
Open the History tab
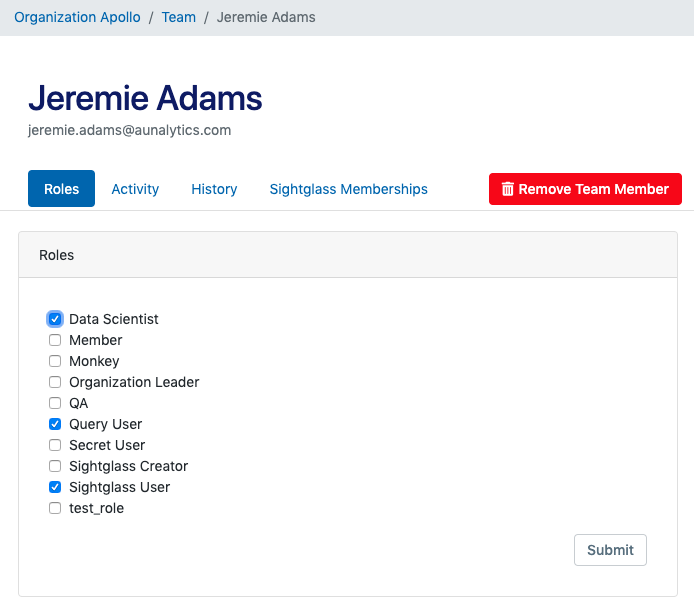[x=214, y=189]
